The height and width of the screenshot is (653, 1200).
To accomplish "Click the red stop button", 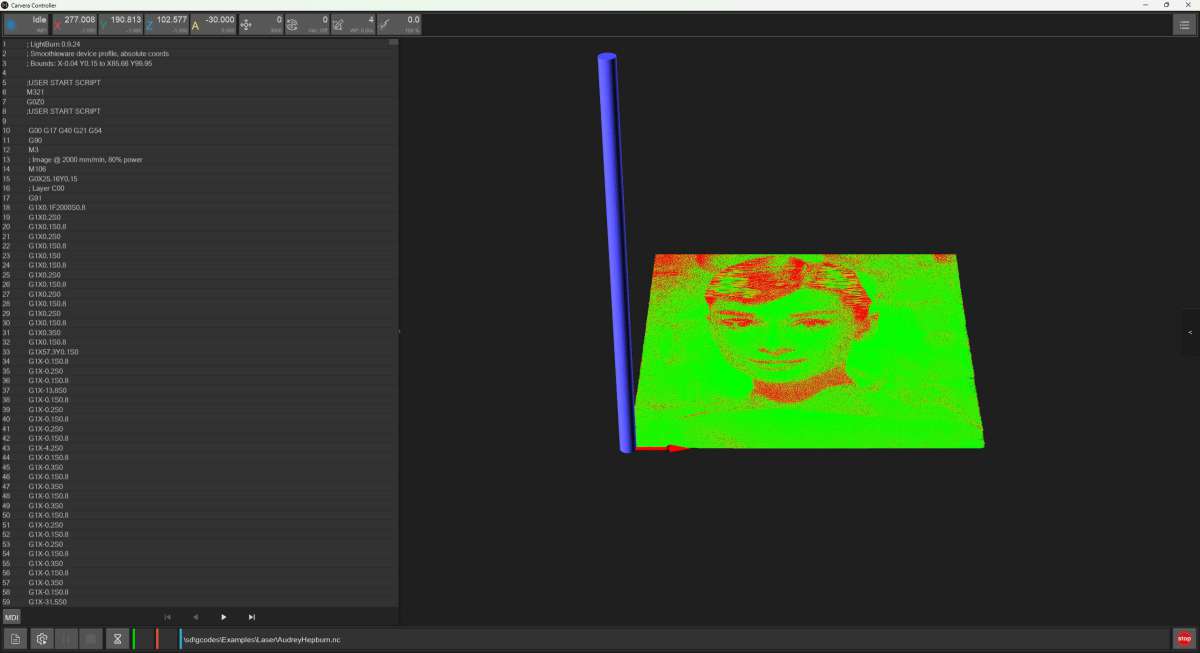I will (1184, 638).
